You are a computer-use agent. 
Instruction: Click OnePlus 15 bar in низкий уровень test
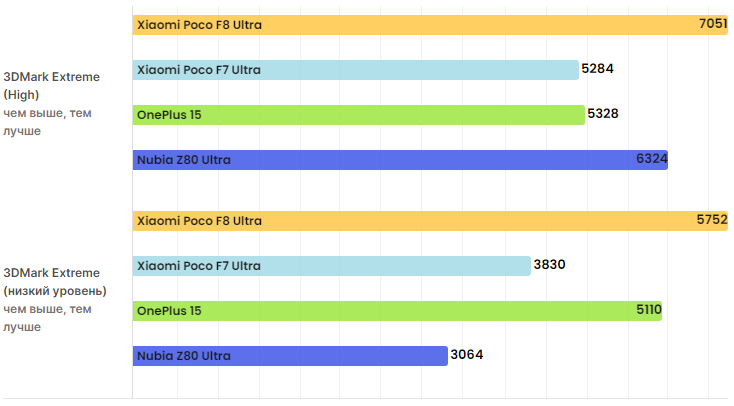tap(397, 311)
